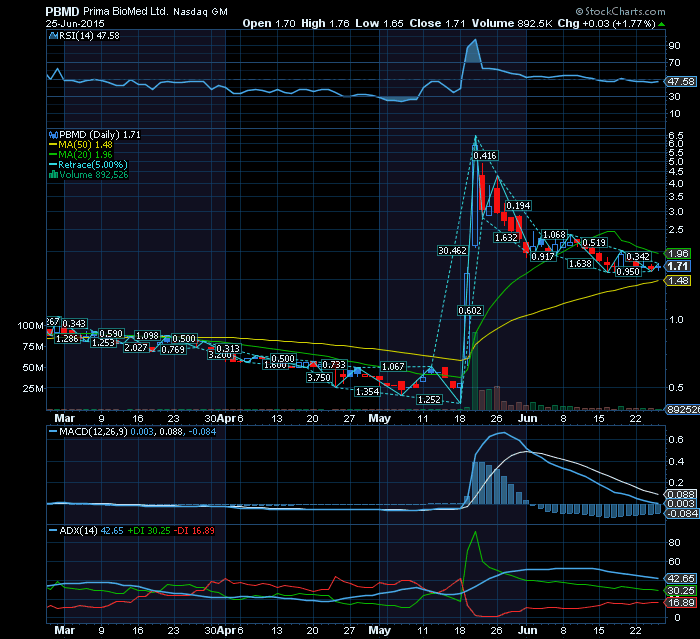Click the 'Open 1.70' value
The height and width of the screenshot is (639, 700).
tap(269, 24)
